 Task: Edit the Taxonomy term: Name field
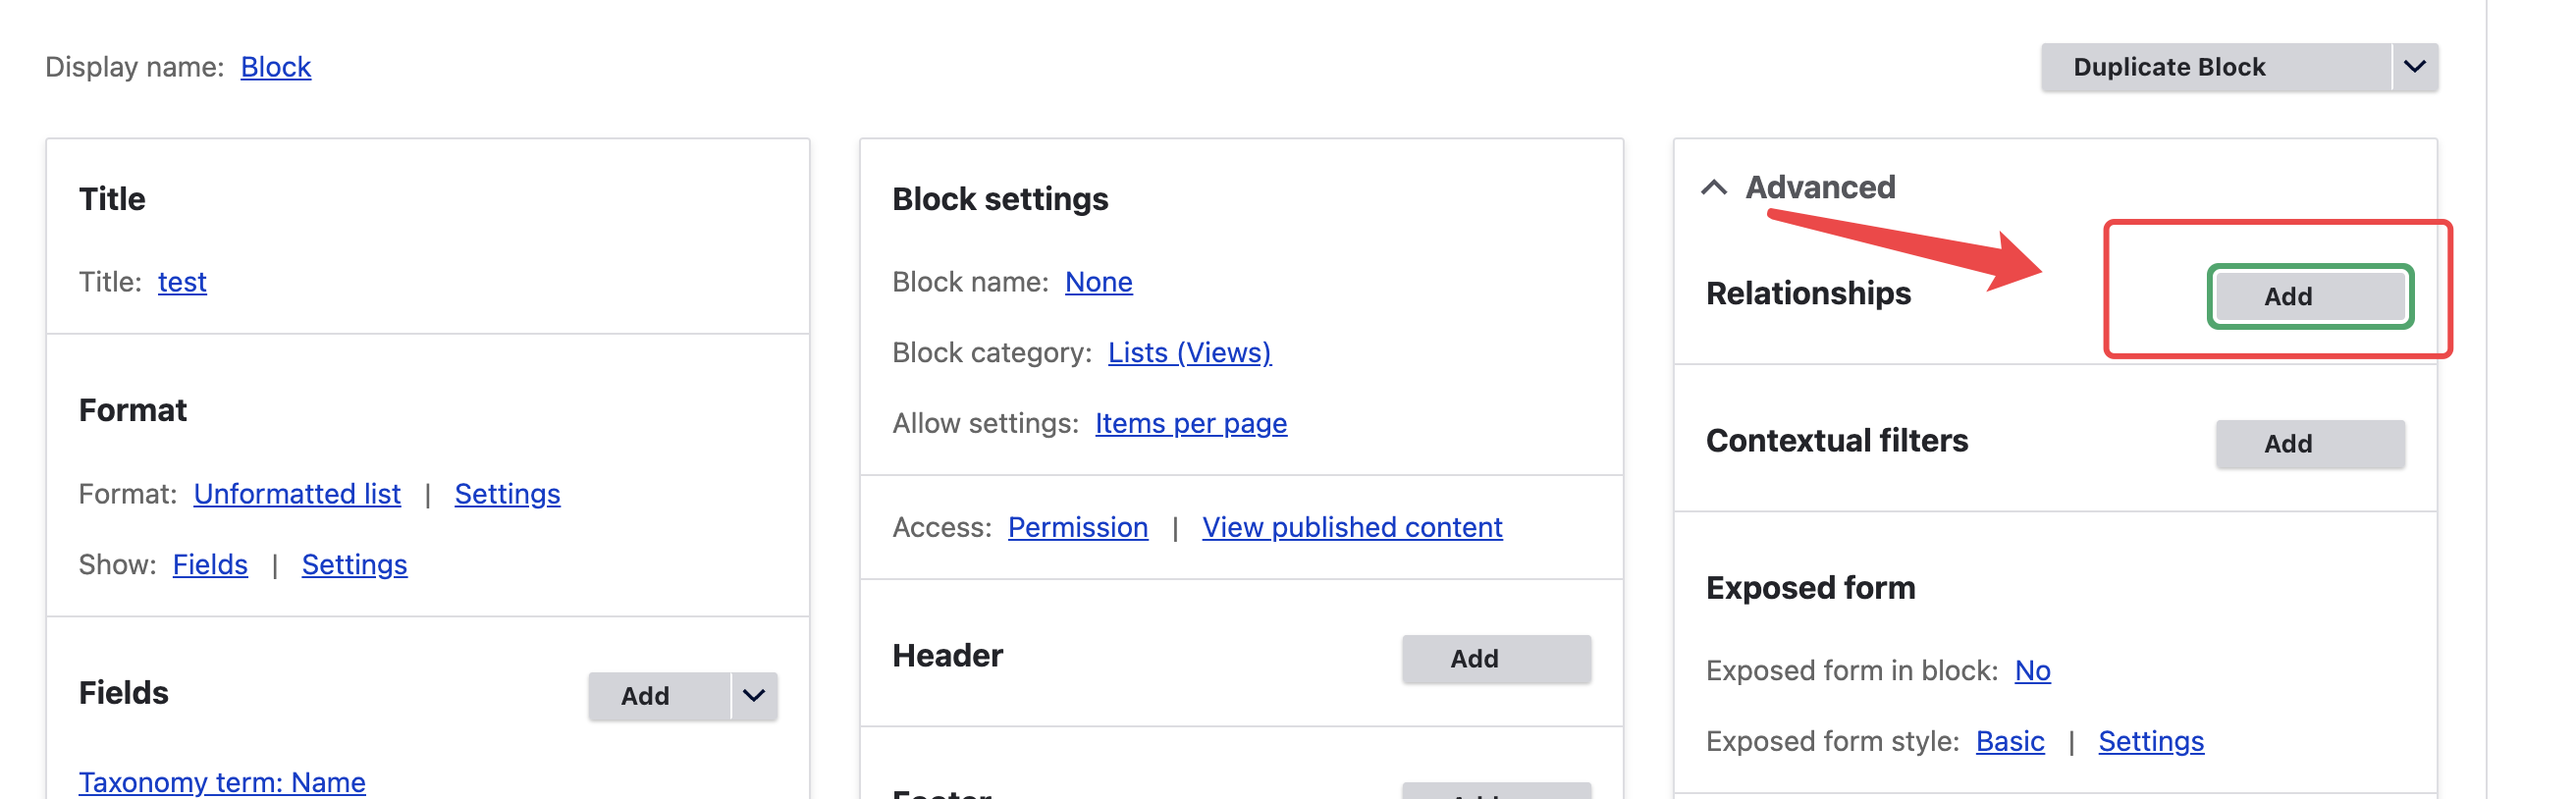coord(222,781)
